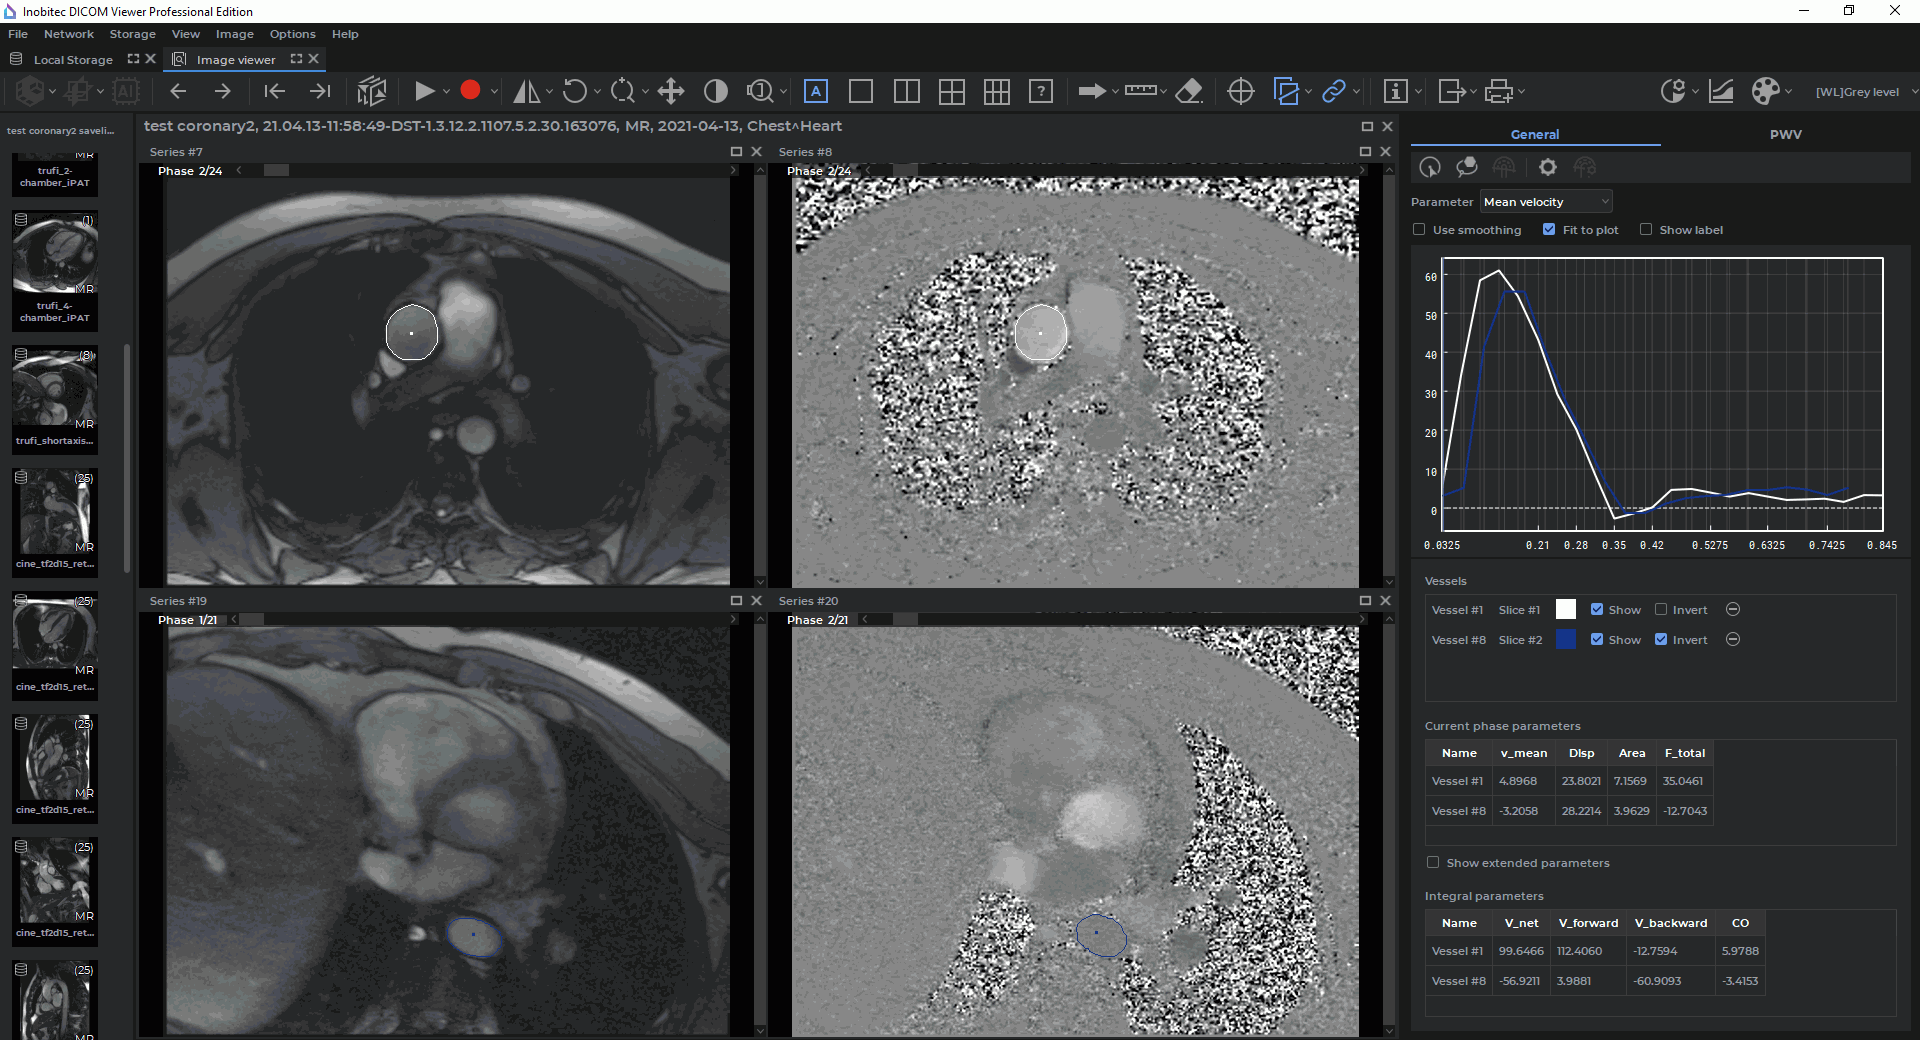Select the rotate image tool
This screenshot has width=1920, height=1040.
click(x=574, y=91)
